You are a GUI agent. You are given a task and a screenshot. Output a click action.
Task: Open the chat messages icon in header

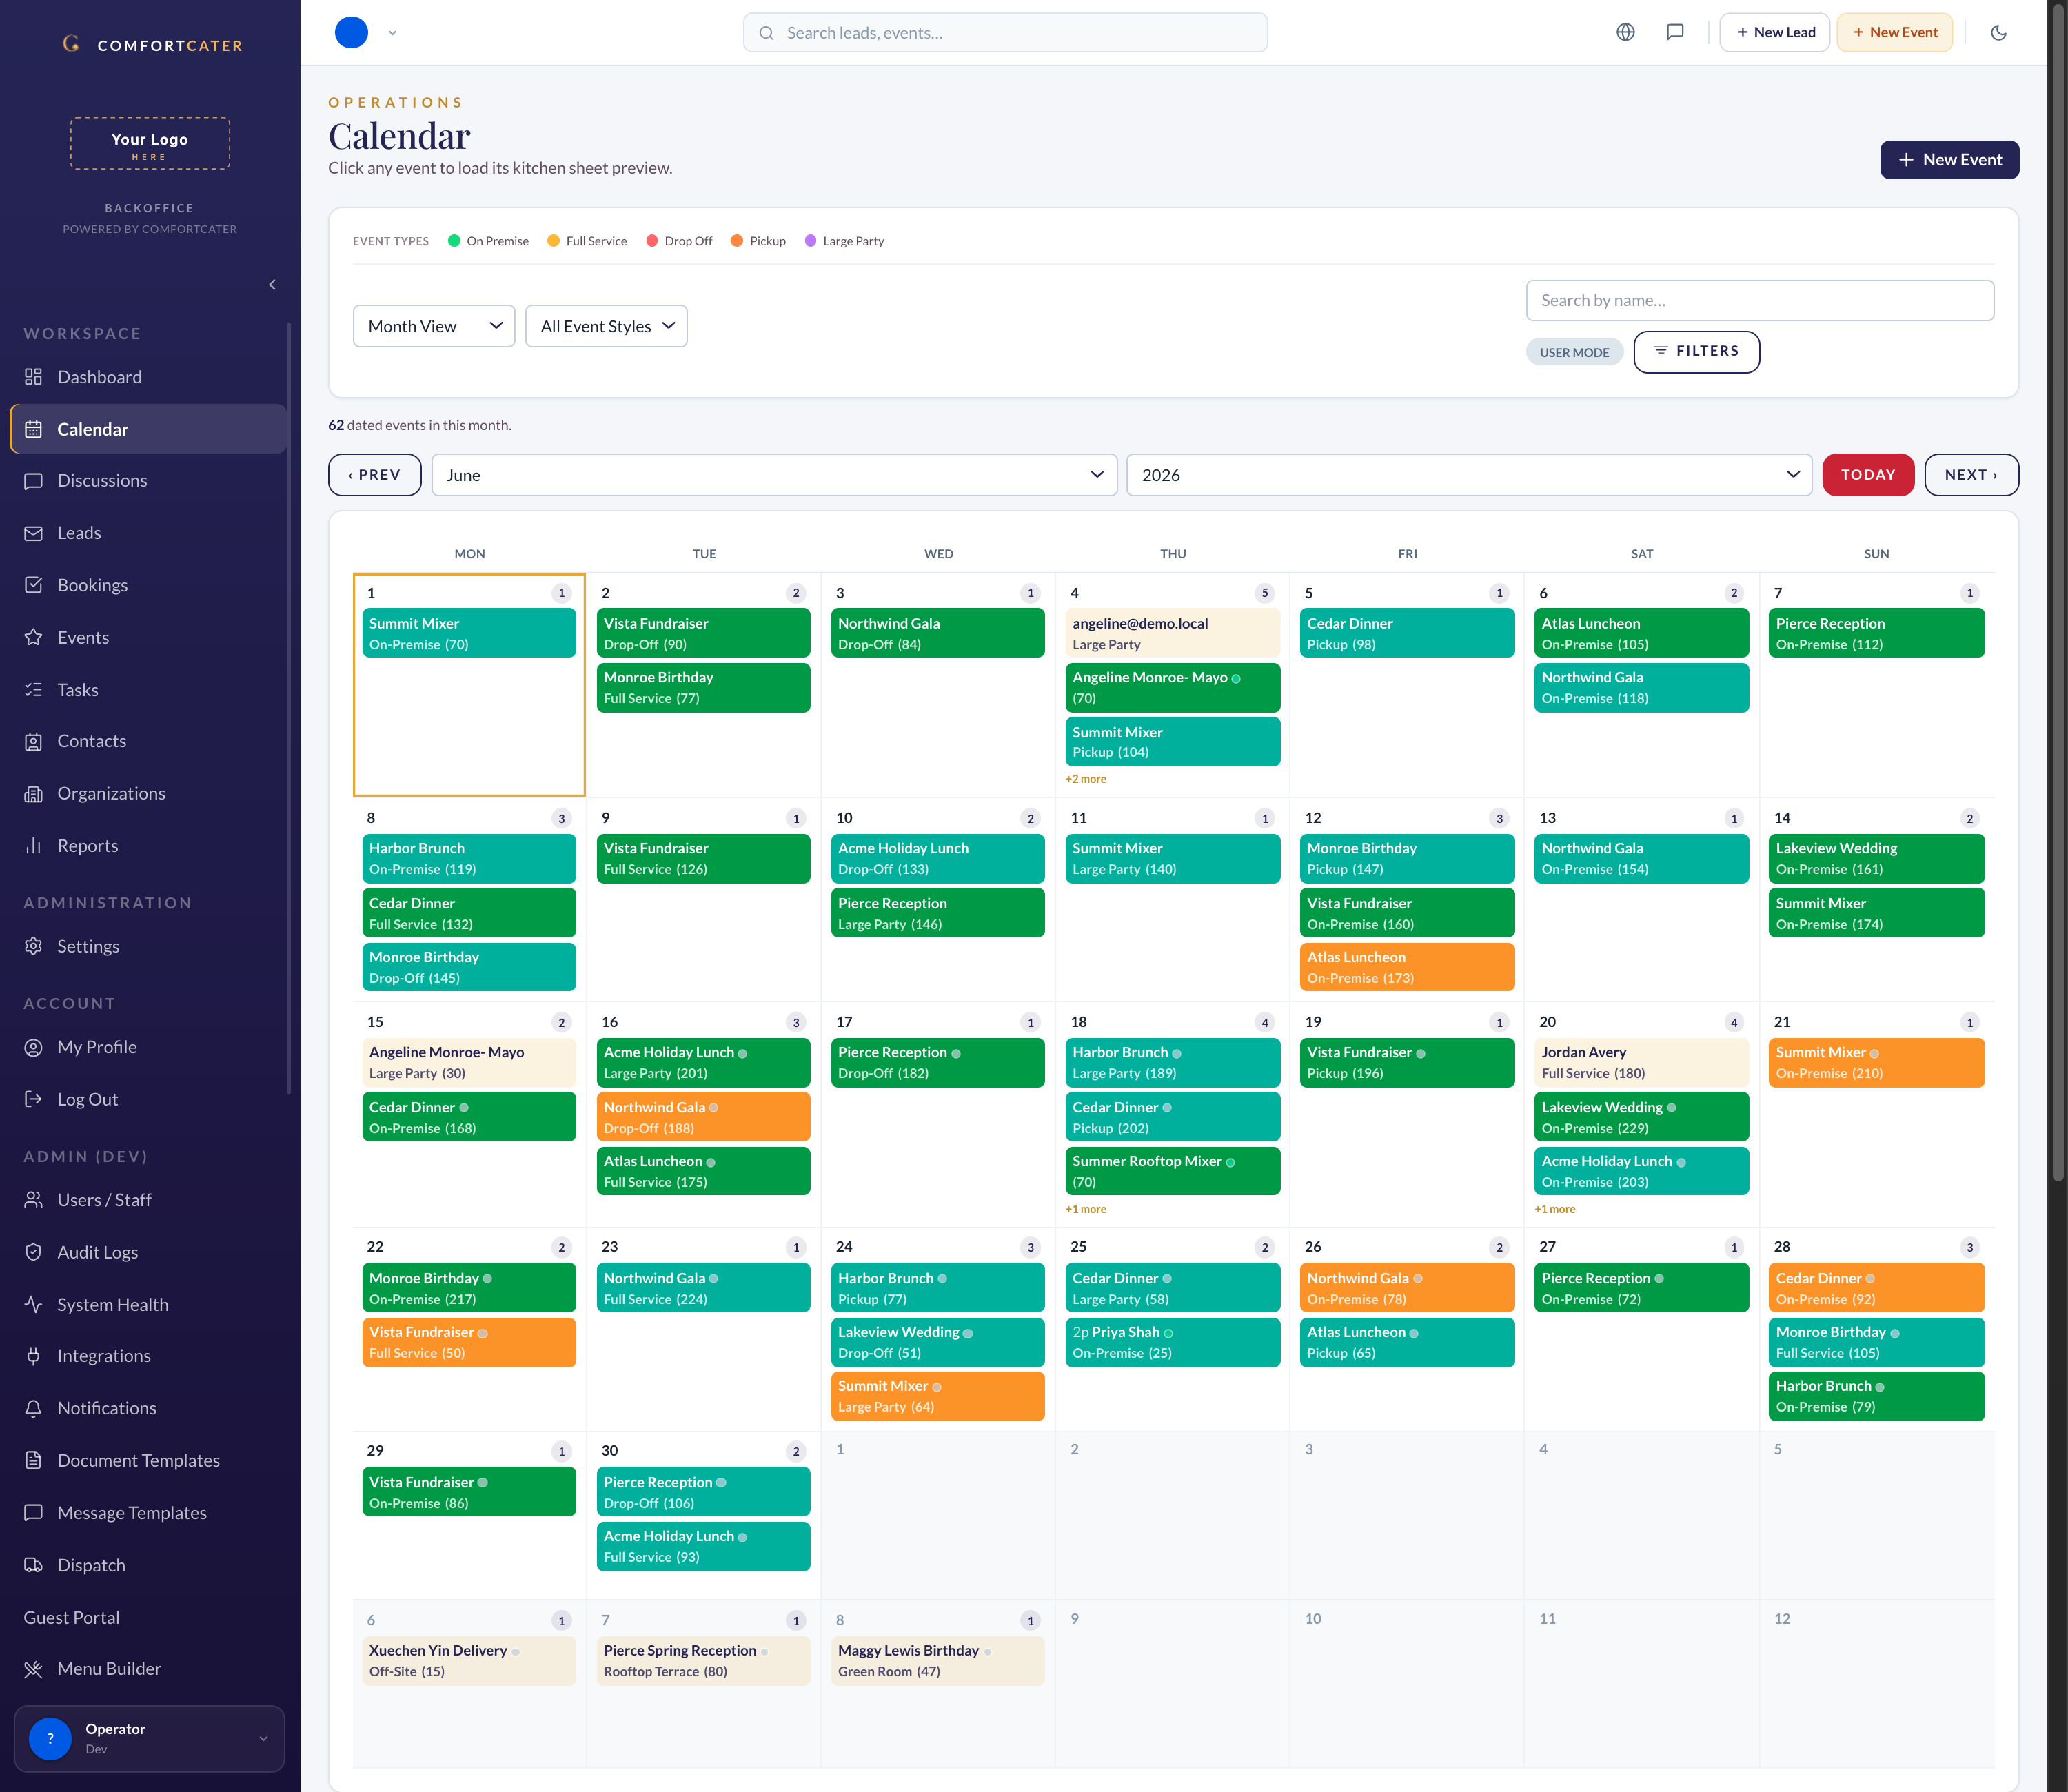click(1675, 32)
